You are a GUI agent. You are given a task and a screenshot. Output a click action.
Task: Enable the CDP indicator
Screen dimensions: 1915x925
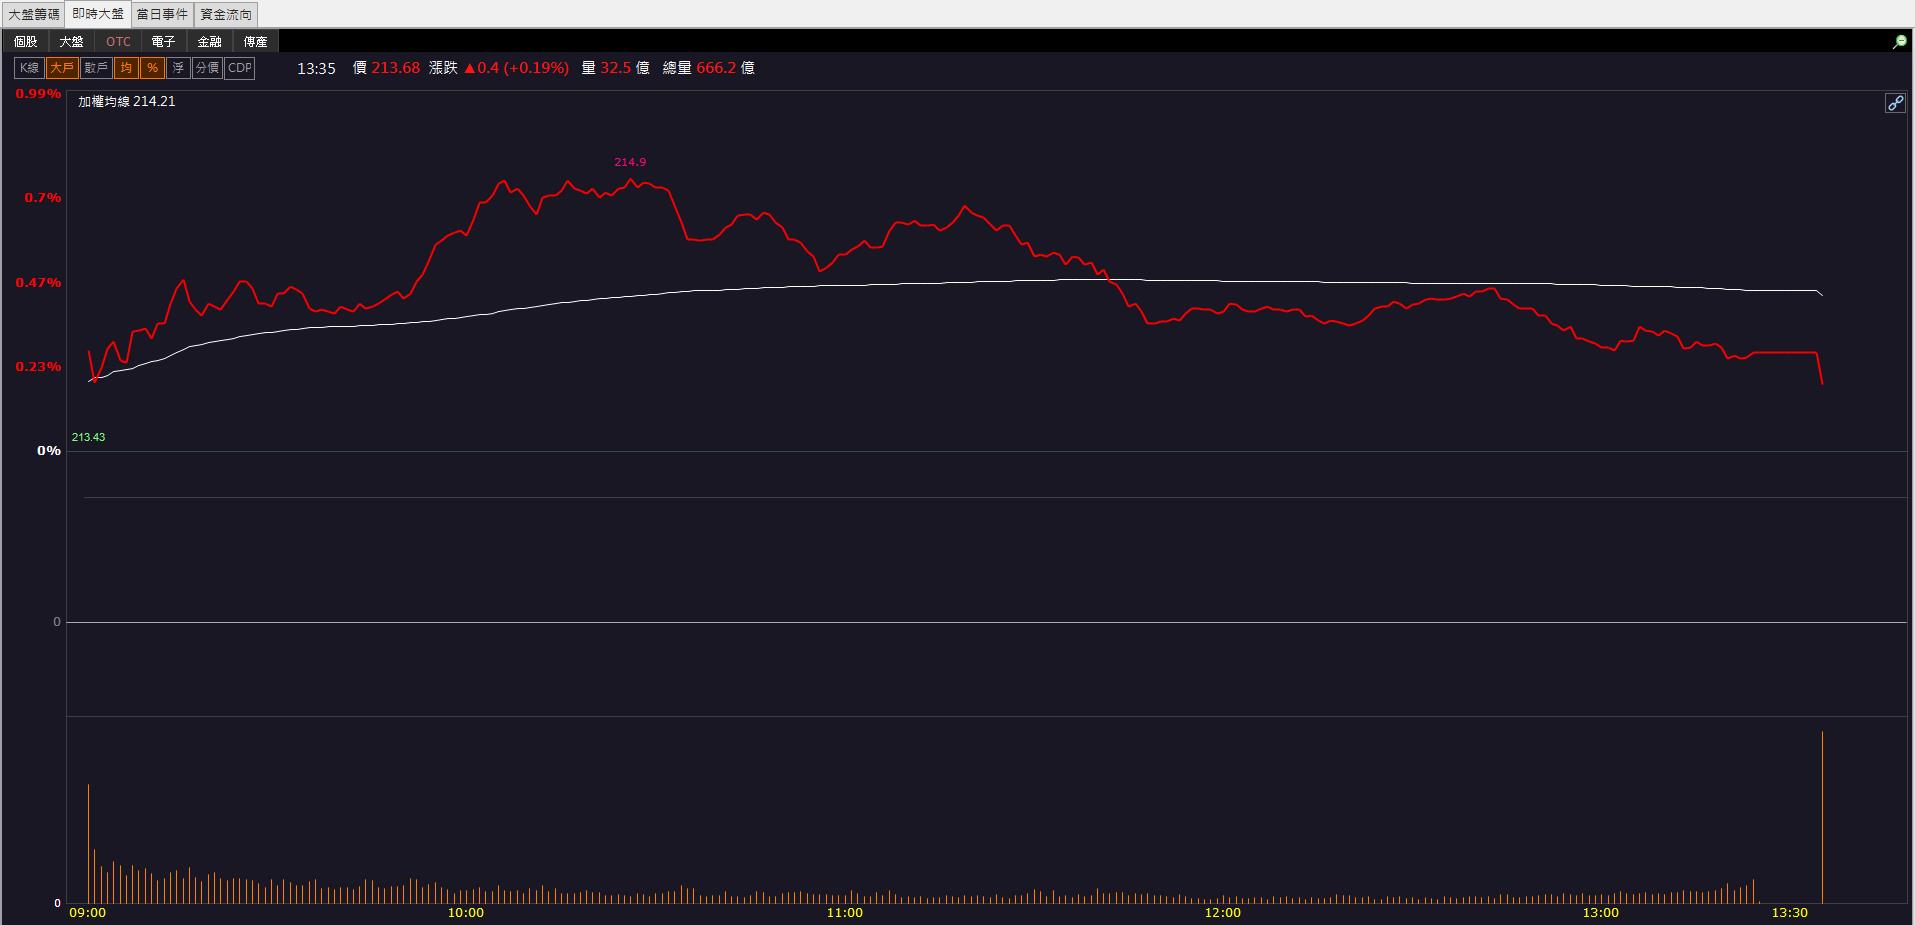240,68
